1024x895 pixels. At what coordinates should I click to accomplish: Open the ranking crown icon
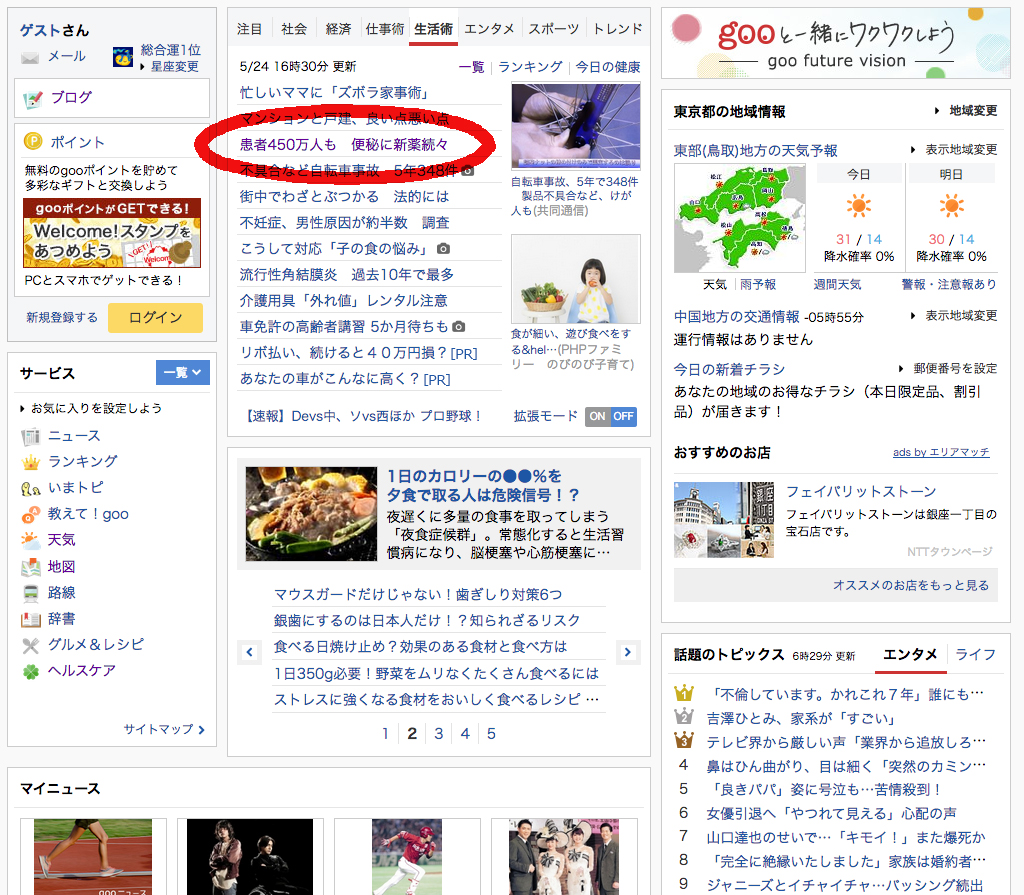pos(31,462)
